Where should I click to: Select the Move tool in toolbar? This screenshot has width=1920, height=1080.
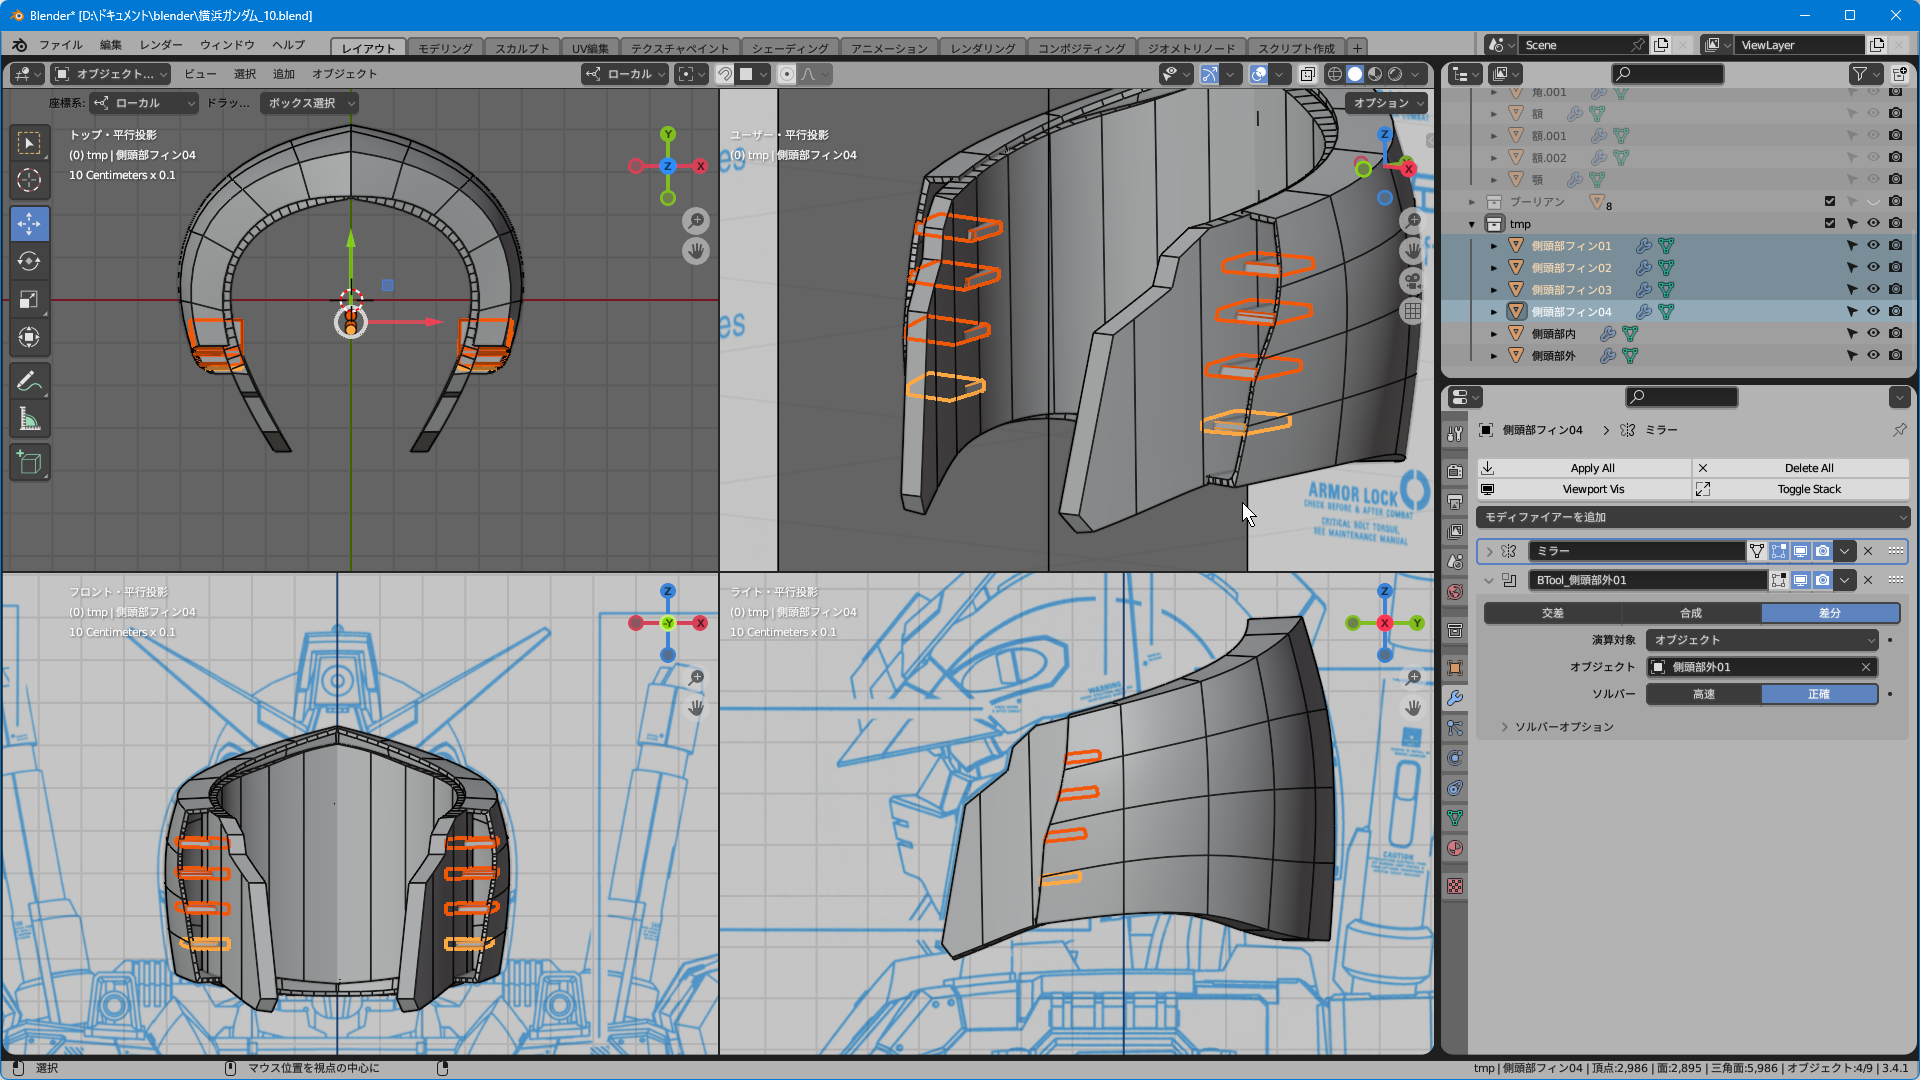coord(29,224)
